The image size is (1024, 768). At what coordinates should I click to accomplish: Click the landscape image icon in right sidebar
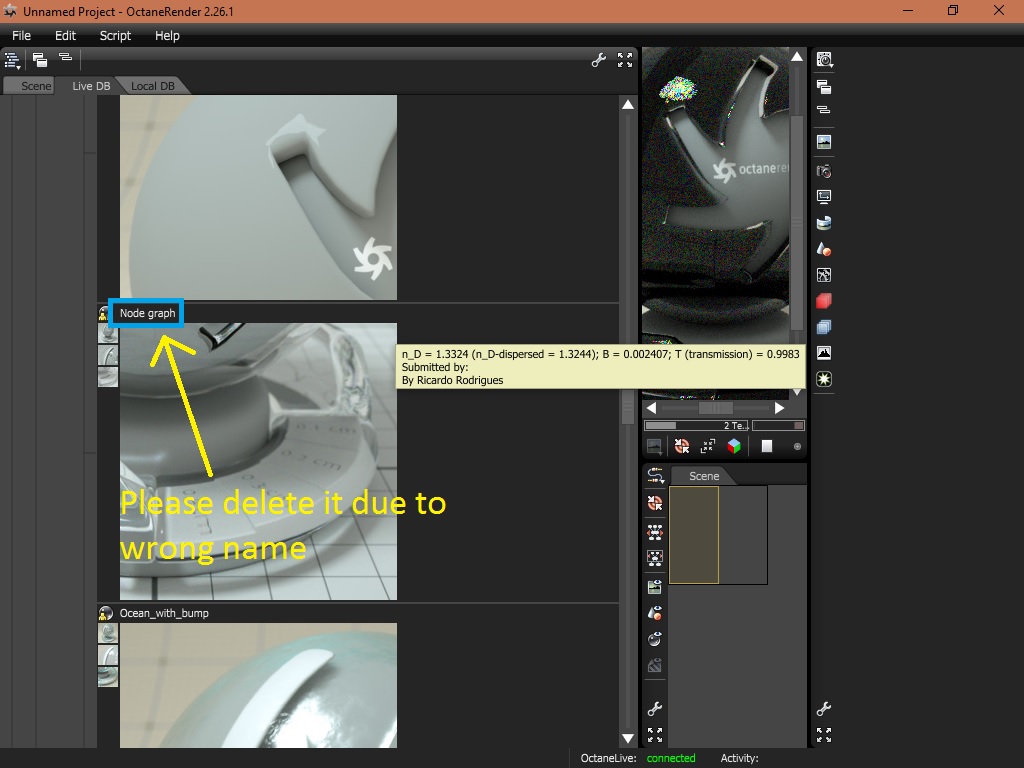824,142
